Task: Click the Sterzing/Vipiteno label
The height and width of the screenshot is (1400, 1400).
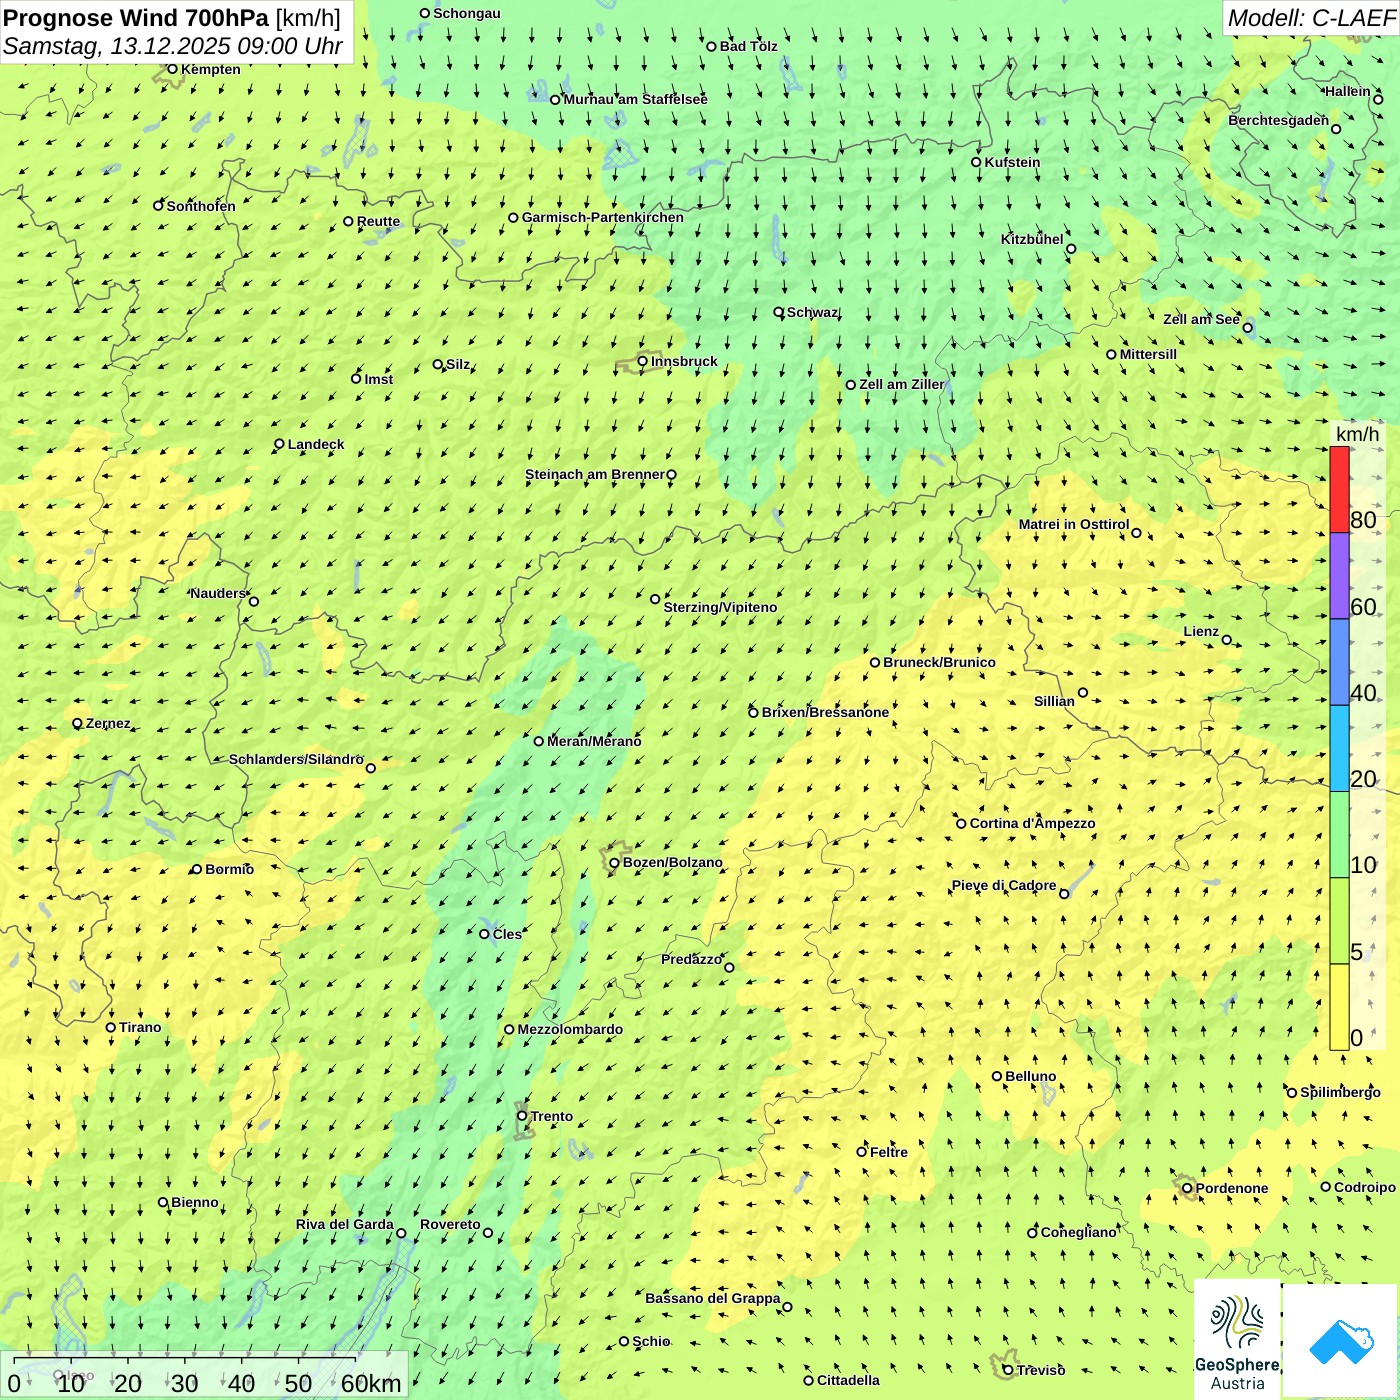Action: (x=720, y=607)
